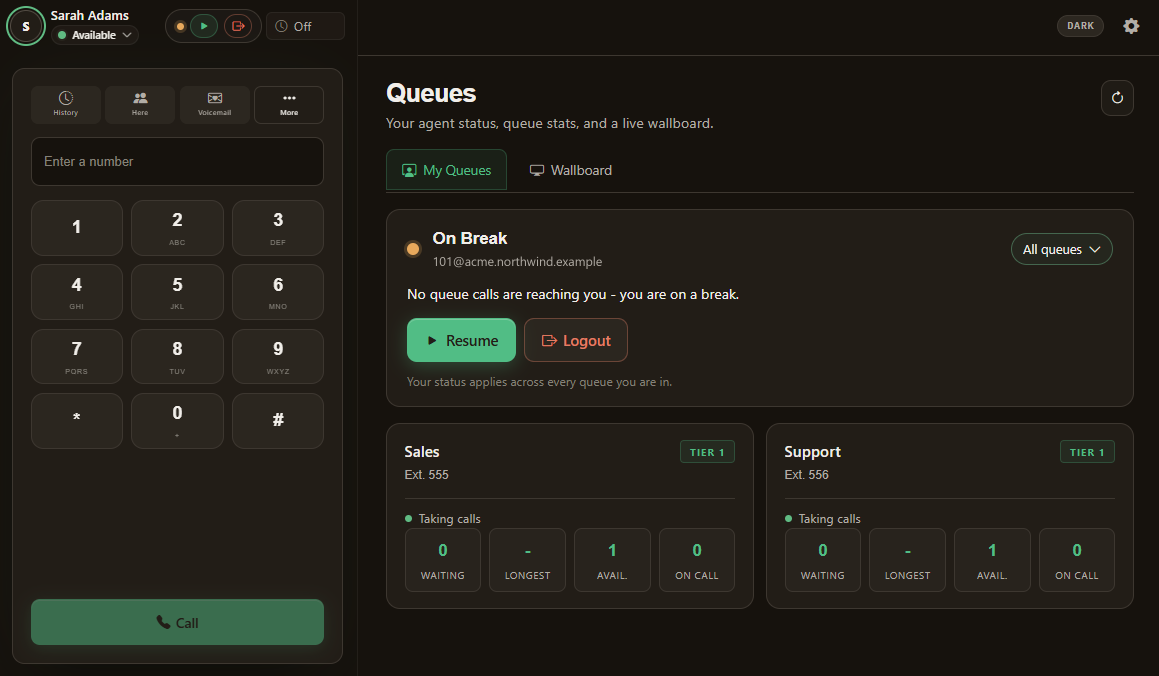Tap dialpad key 5 JKL

[177, 292]
